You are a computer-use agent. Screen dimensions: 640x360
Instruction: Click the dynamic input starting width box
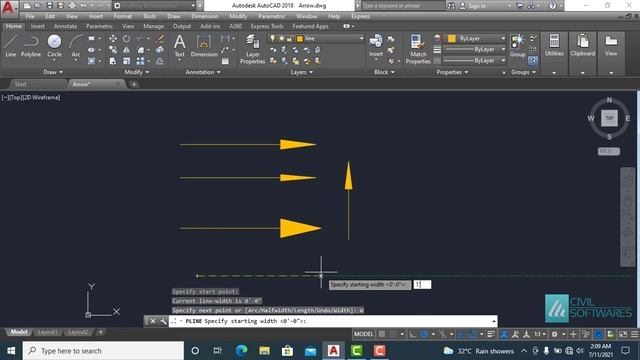pyautogui.click(x=422, y=284)
